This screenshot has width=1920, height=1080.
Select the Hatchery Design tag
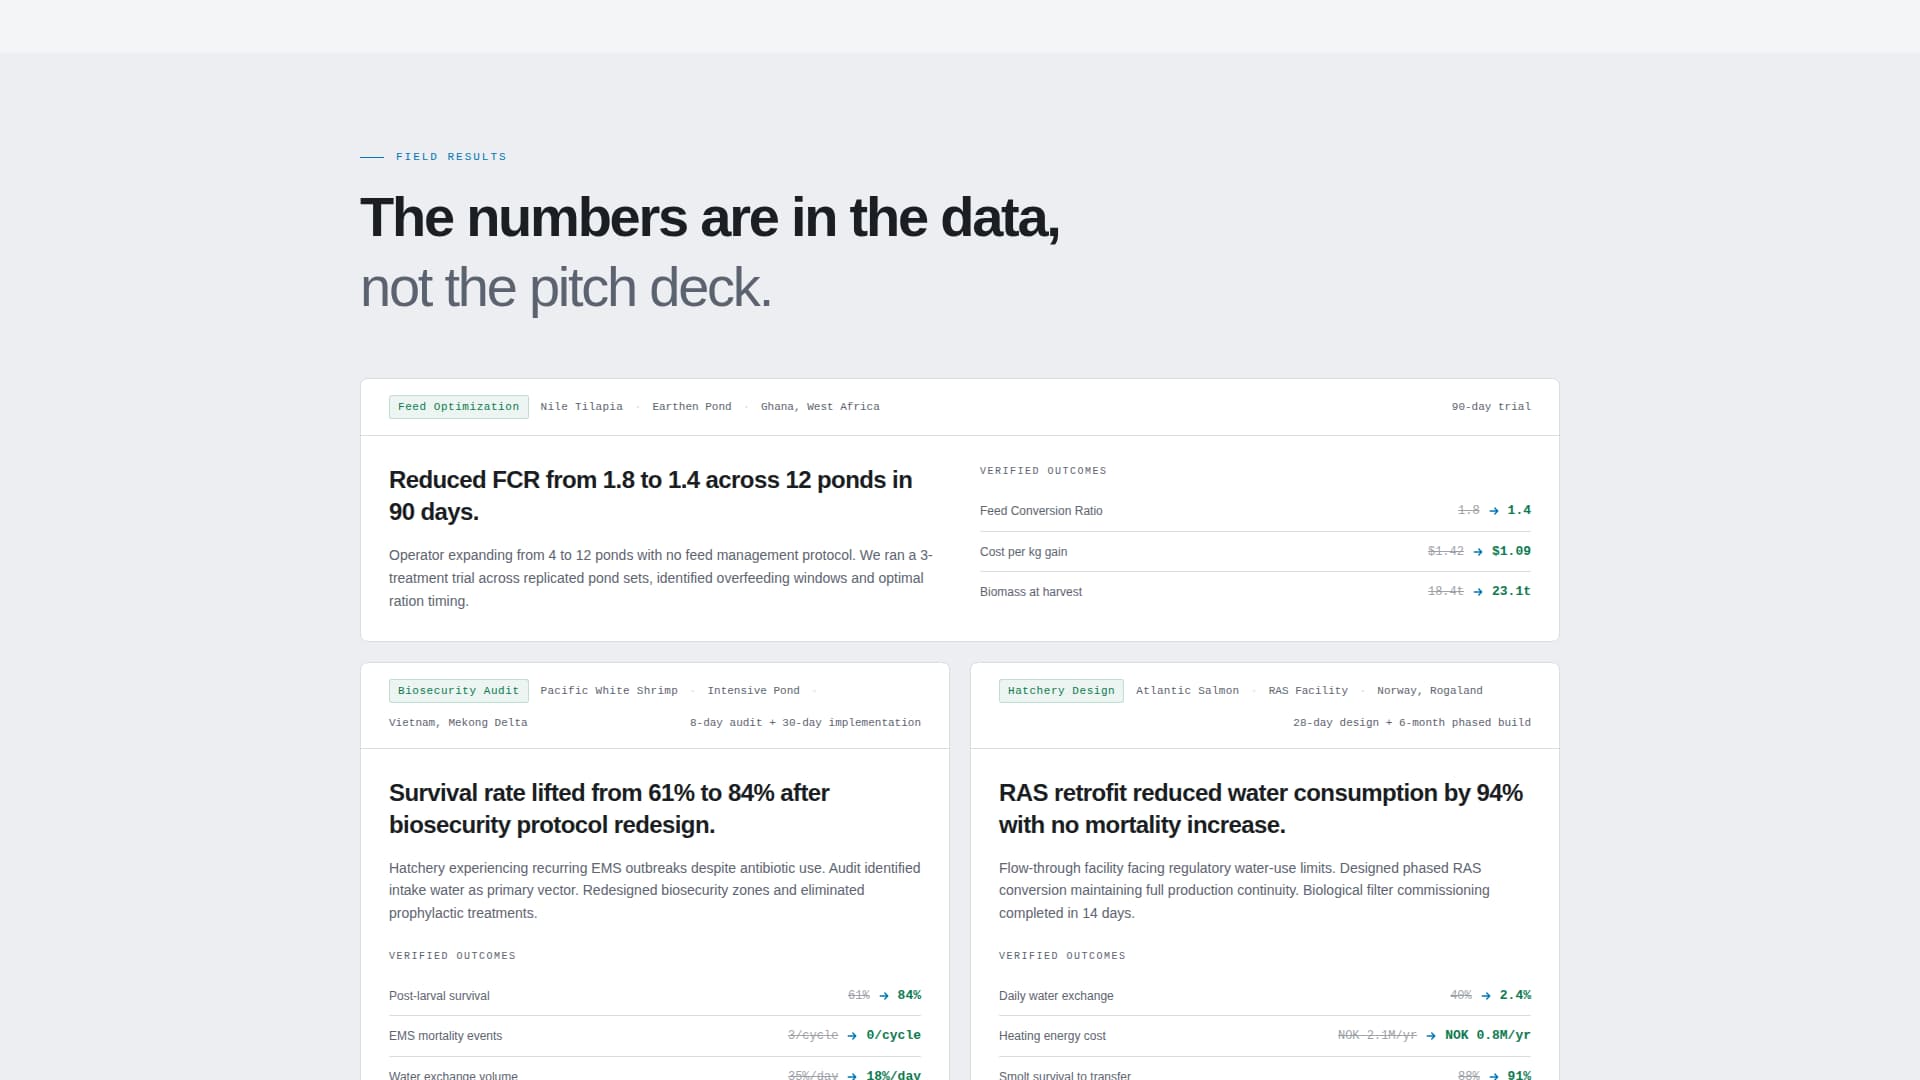point(1061,690)
